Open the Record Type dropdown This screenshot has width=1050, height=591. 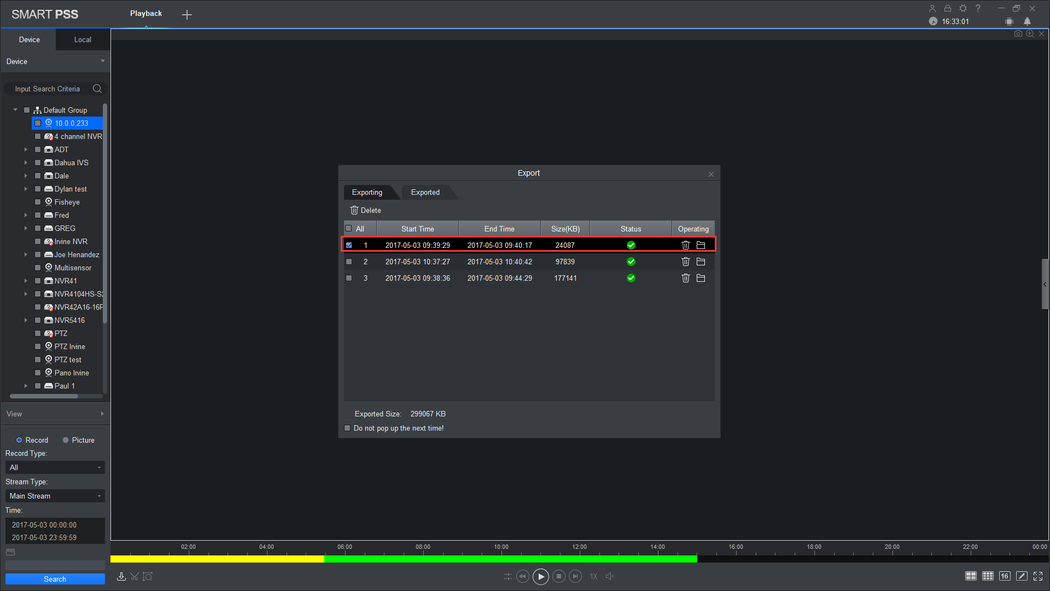click(55, 467)
